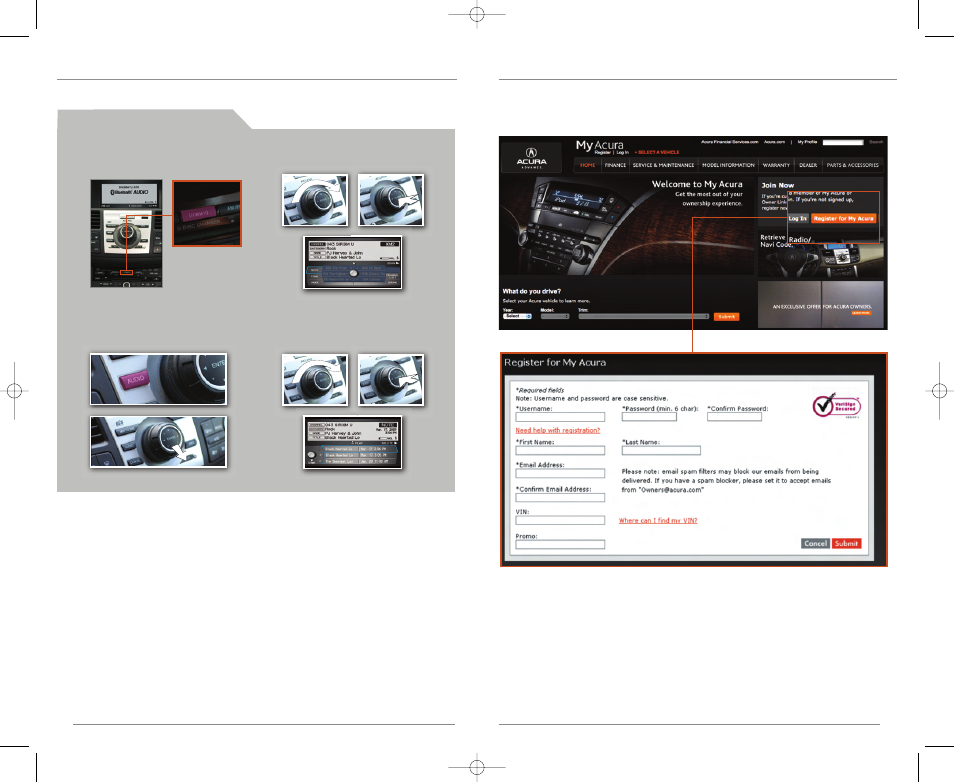Click Submit under What do you drive
Viewport: 954px width, 782px height.
[x=726, y=316]
